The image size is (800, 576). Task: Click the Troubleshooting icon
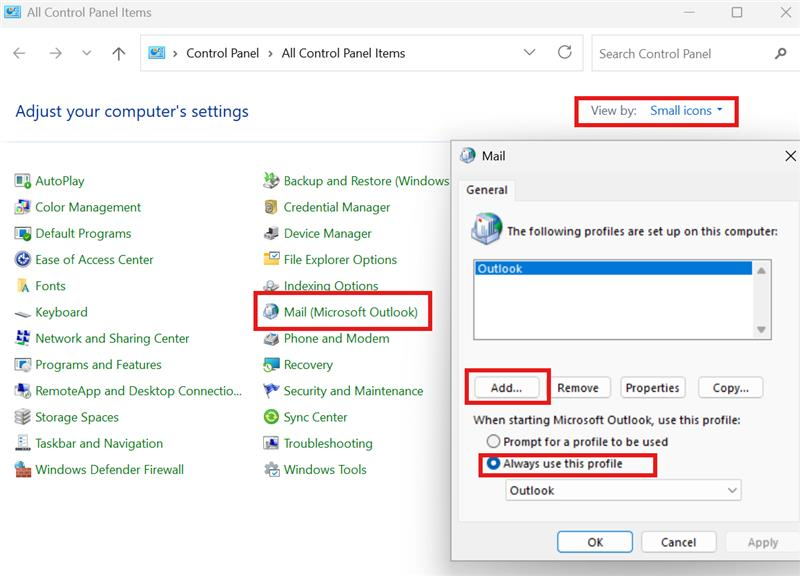coord(271,443)
